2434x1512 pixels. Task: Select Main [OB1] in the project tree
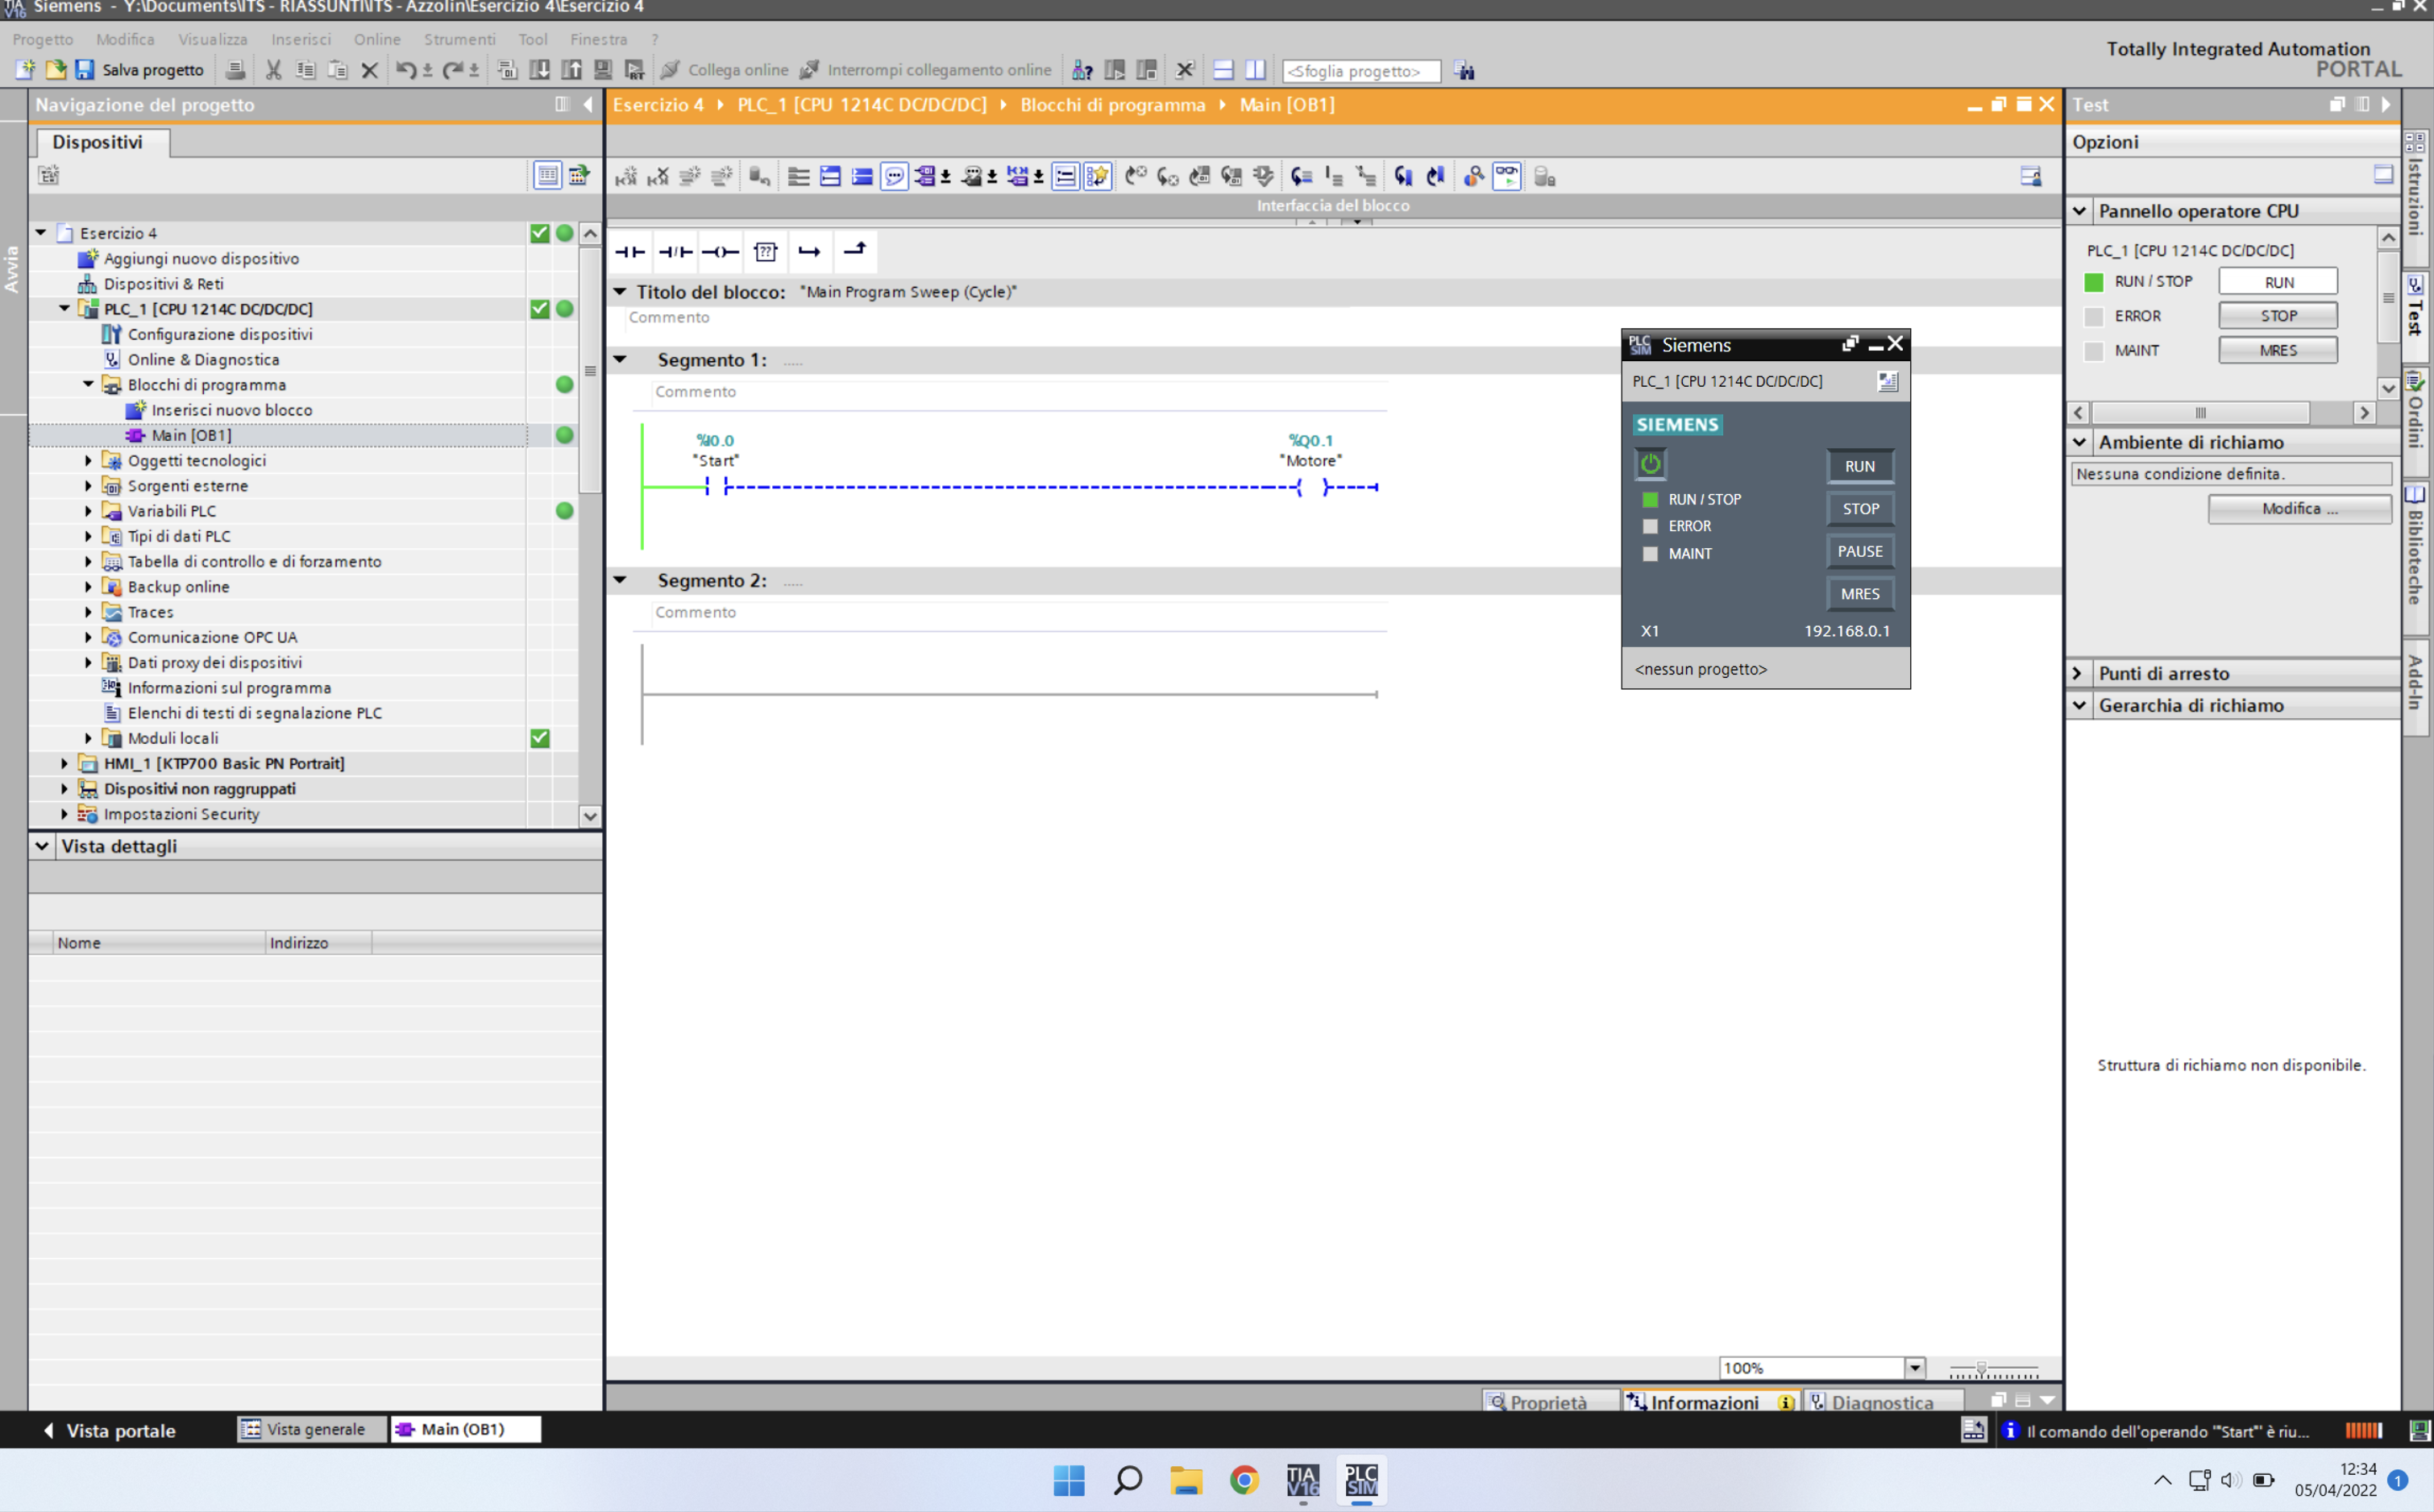click(191, 435)
